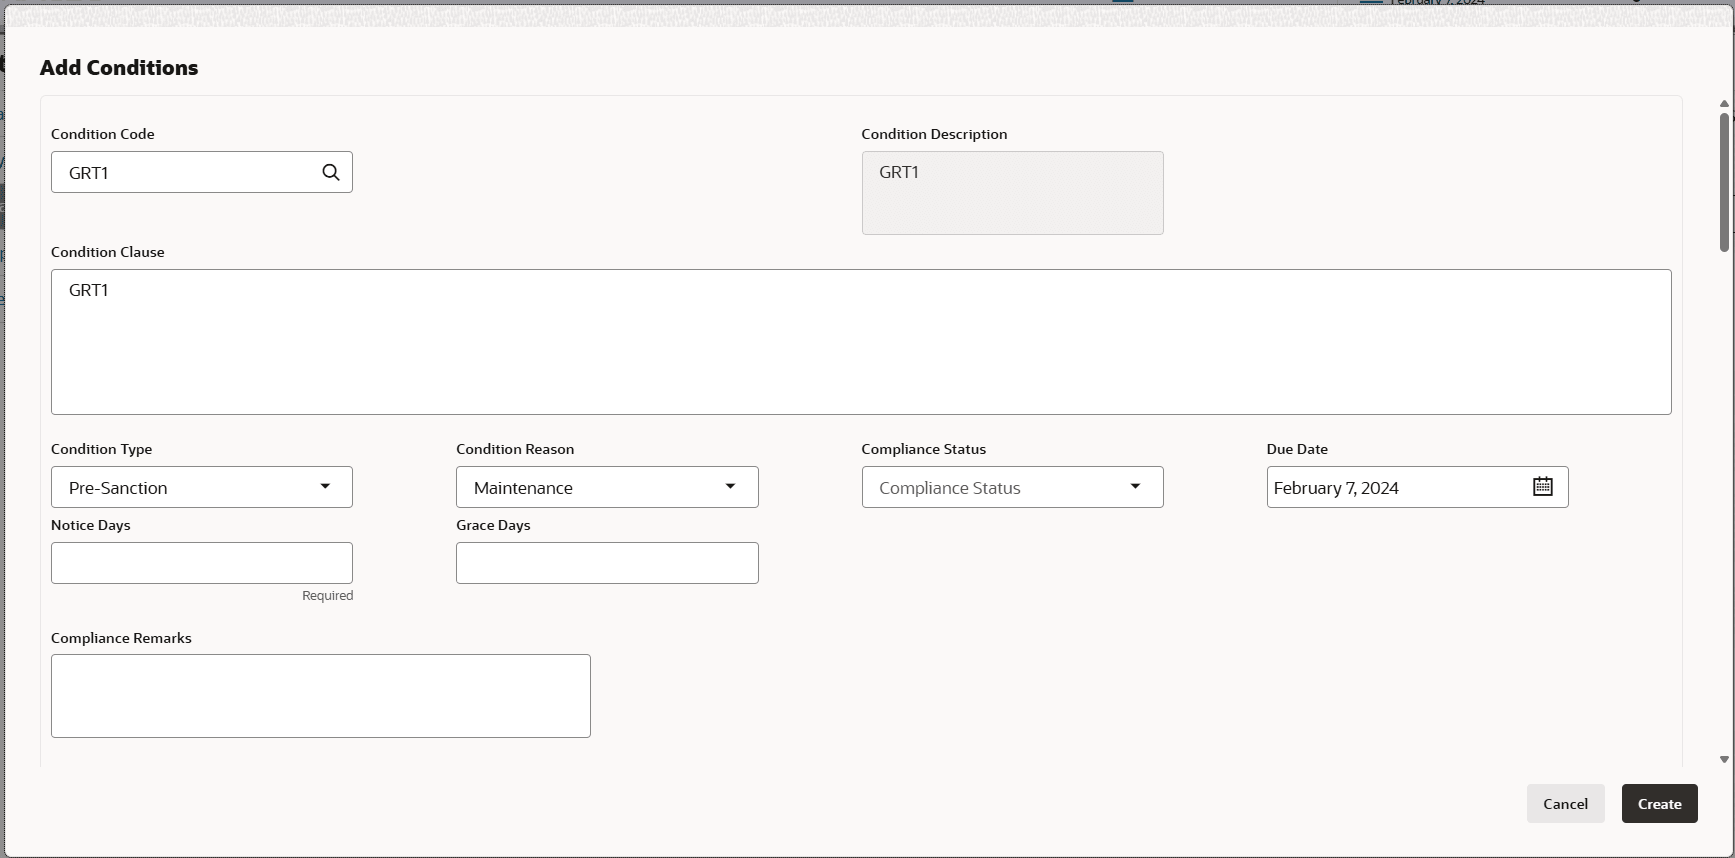Click the Condition Description GRT1 box
This screenshot has height=858, width=1735.
pos(1012,193)
